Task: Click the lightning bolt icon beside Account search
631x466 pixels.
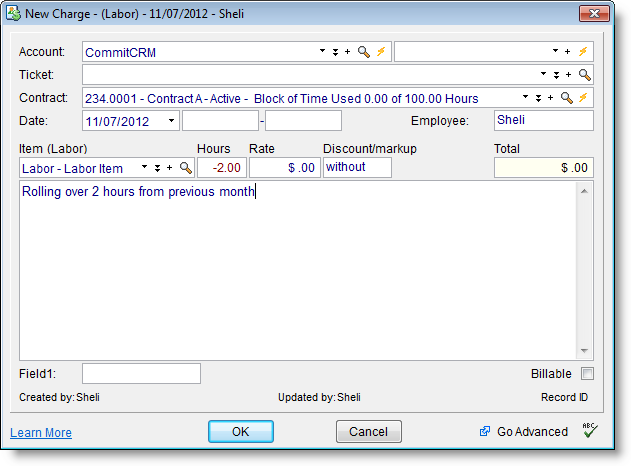Action: pyautogui.click(x=380, y=52)
